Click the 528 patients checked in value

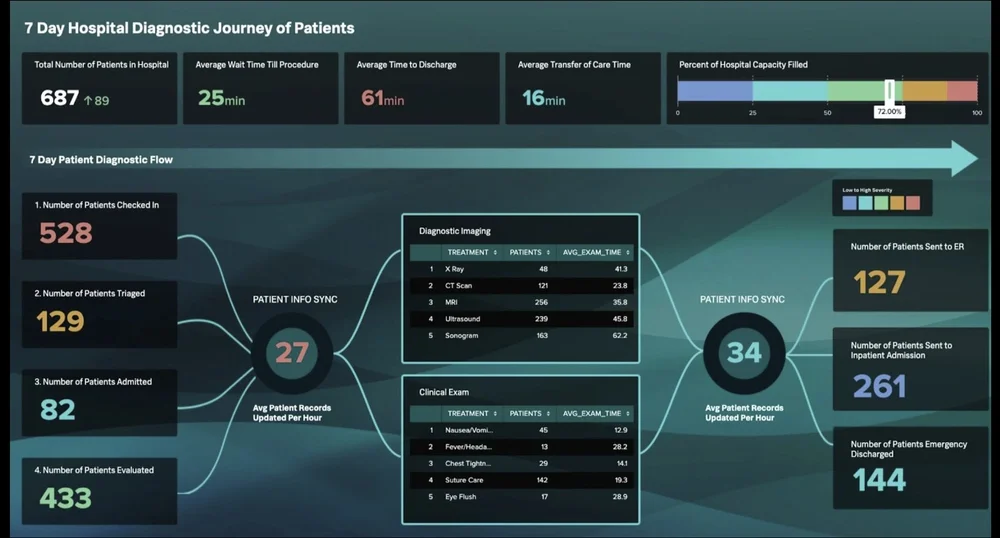click(66, 233)
